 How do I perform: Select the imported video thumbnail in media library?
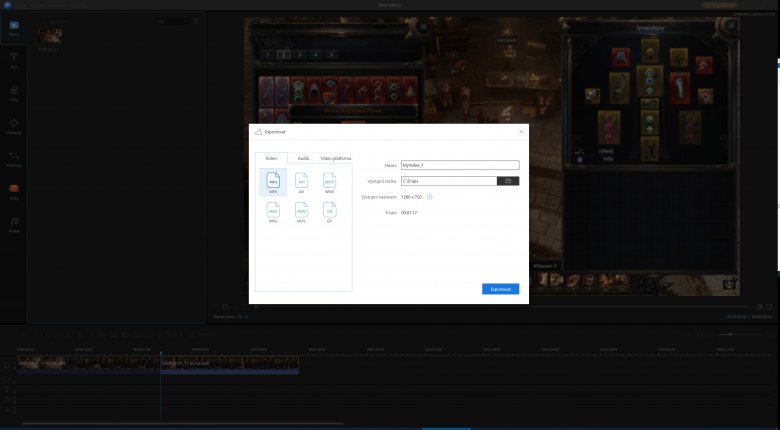[x=50, y=36]
